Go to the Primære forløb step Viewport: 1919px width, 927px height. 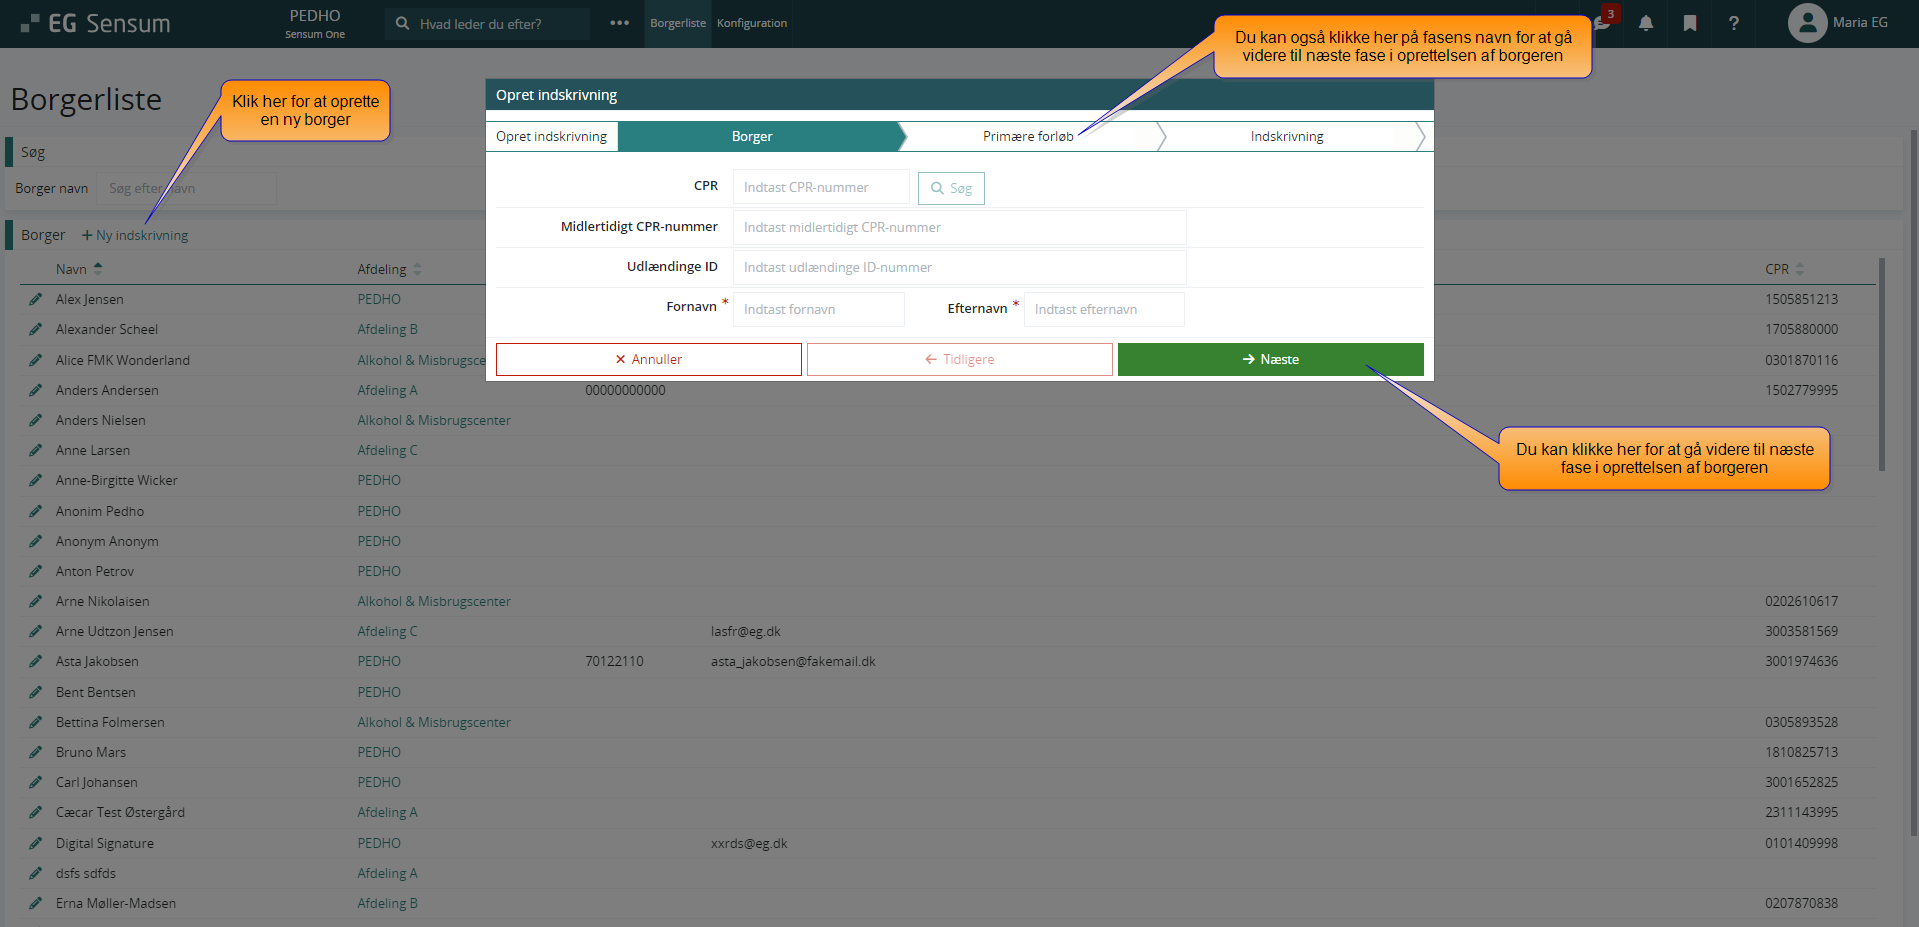[1027, 137]
